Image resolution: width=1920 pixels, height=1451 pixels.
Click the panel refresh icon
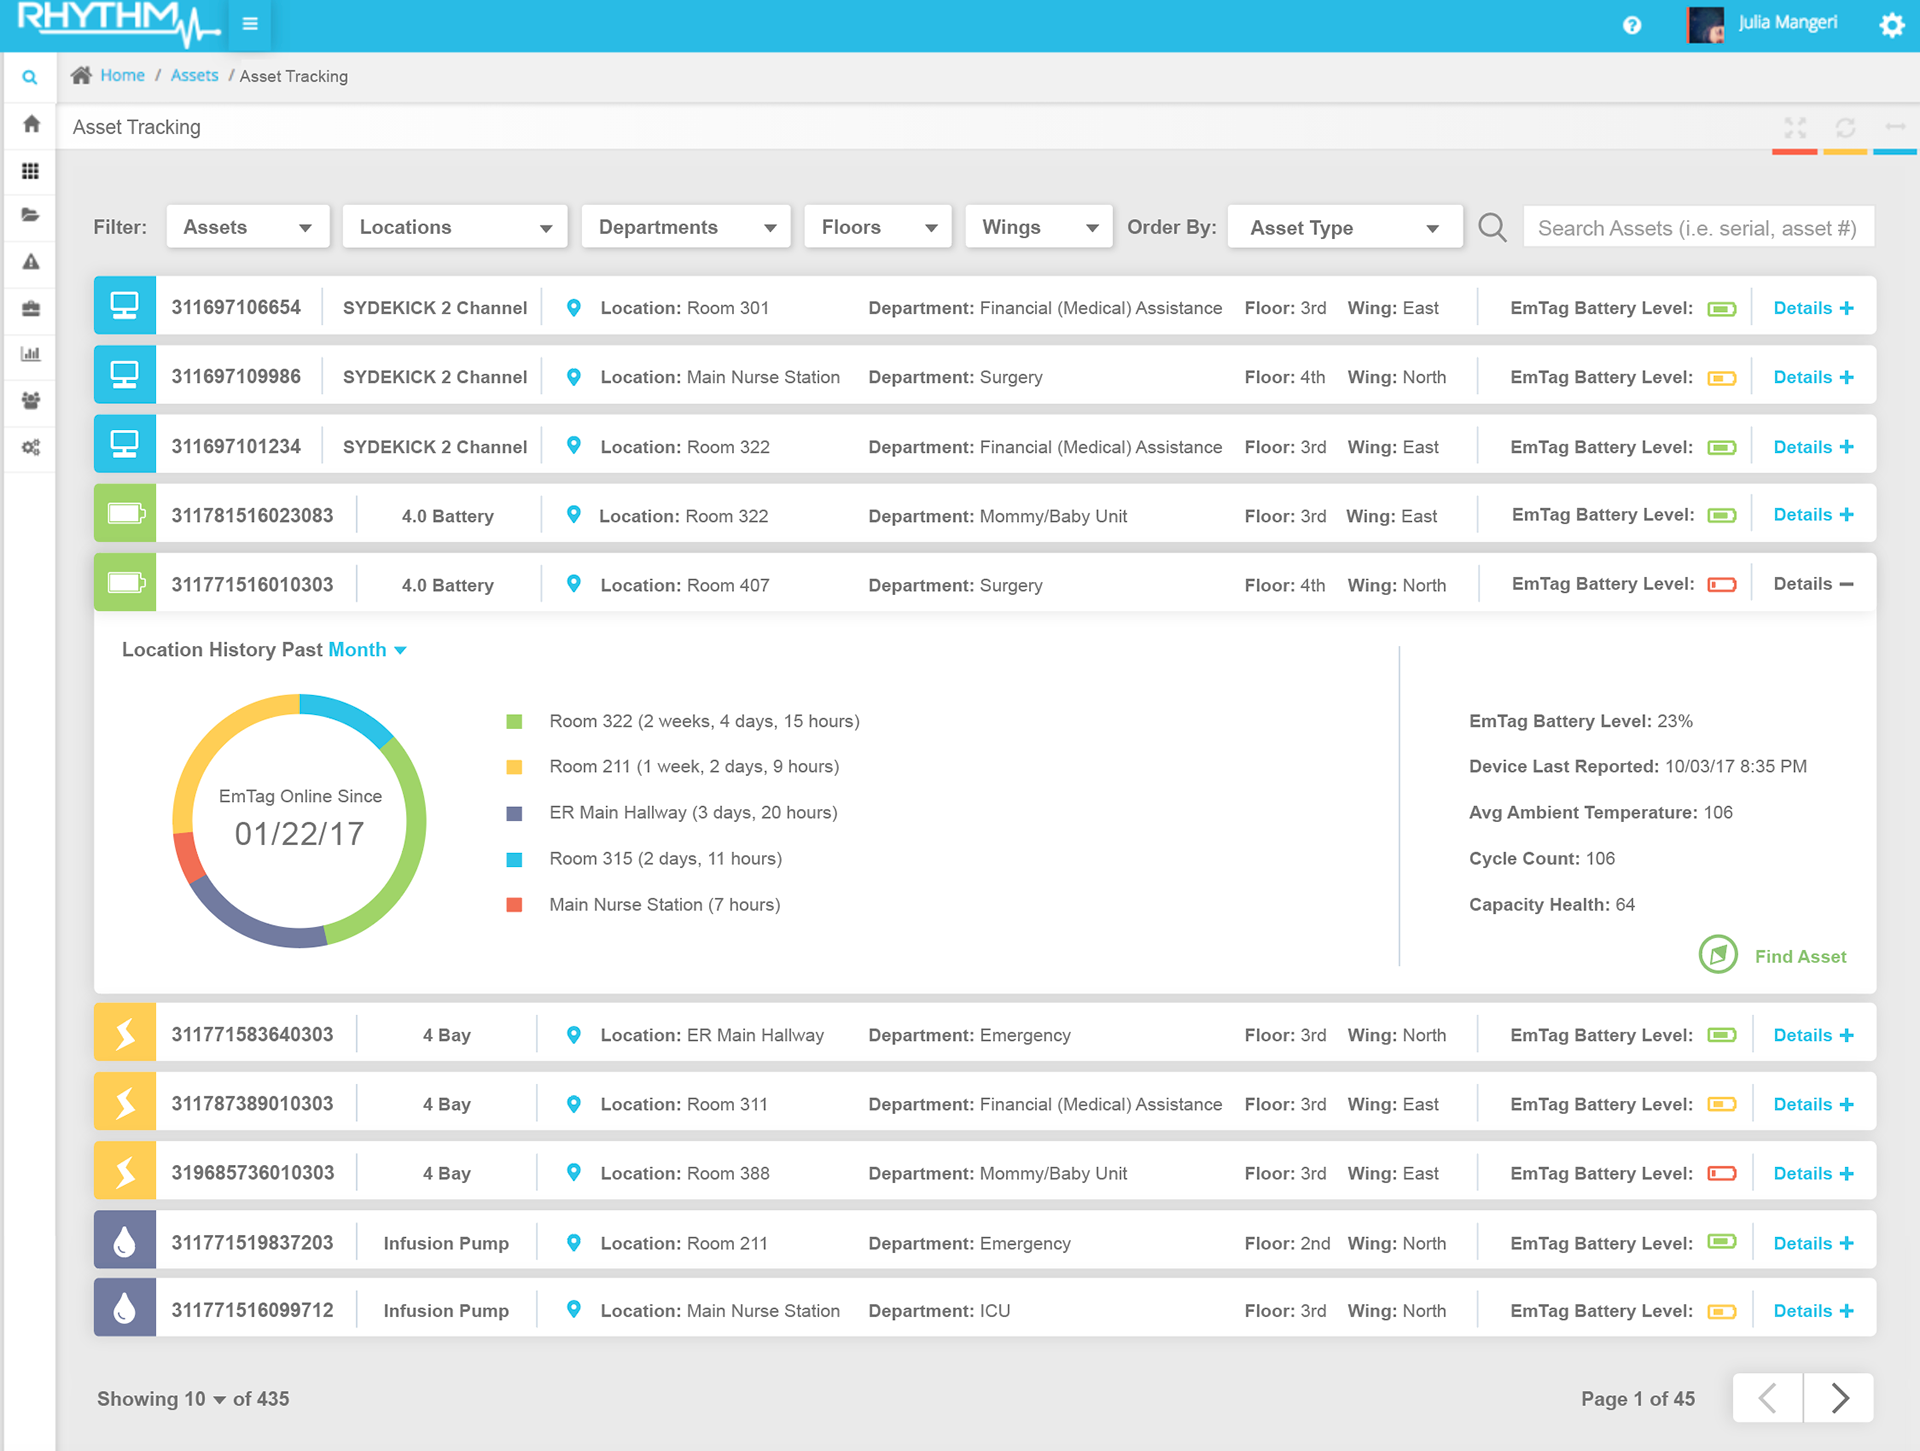pos(1845,127)
